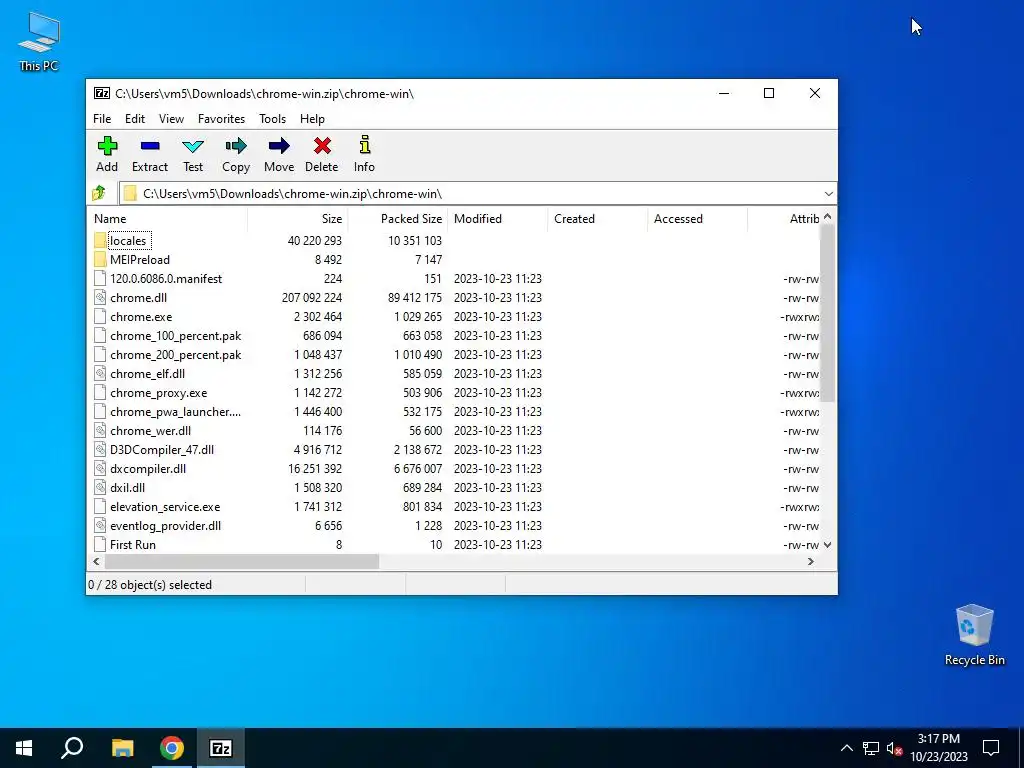Click the eventlog_provider.dll file icon
1024x768 pixels.
[x=100, y=526]
